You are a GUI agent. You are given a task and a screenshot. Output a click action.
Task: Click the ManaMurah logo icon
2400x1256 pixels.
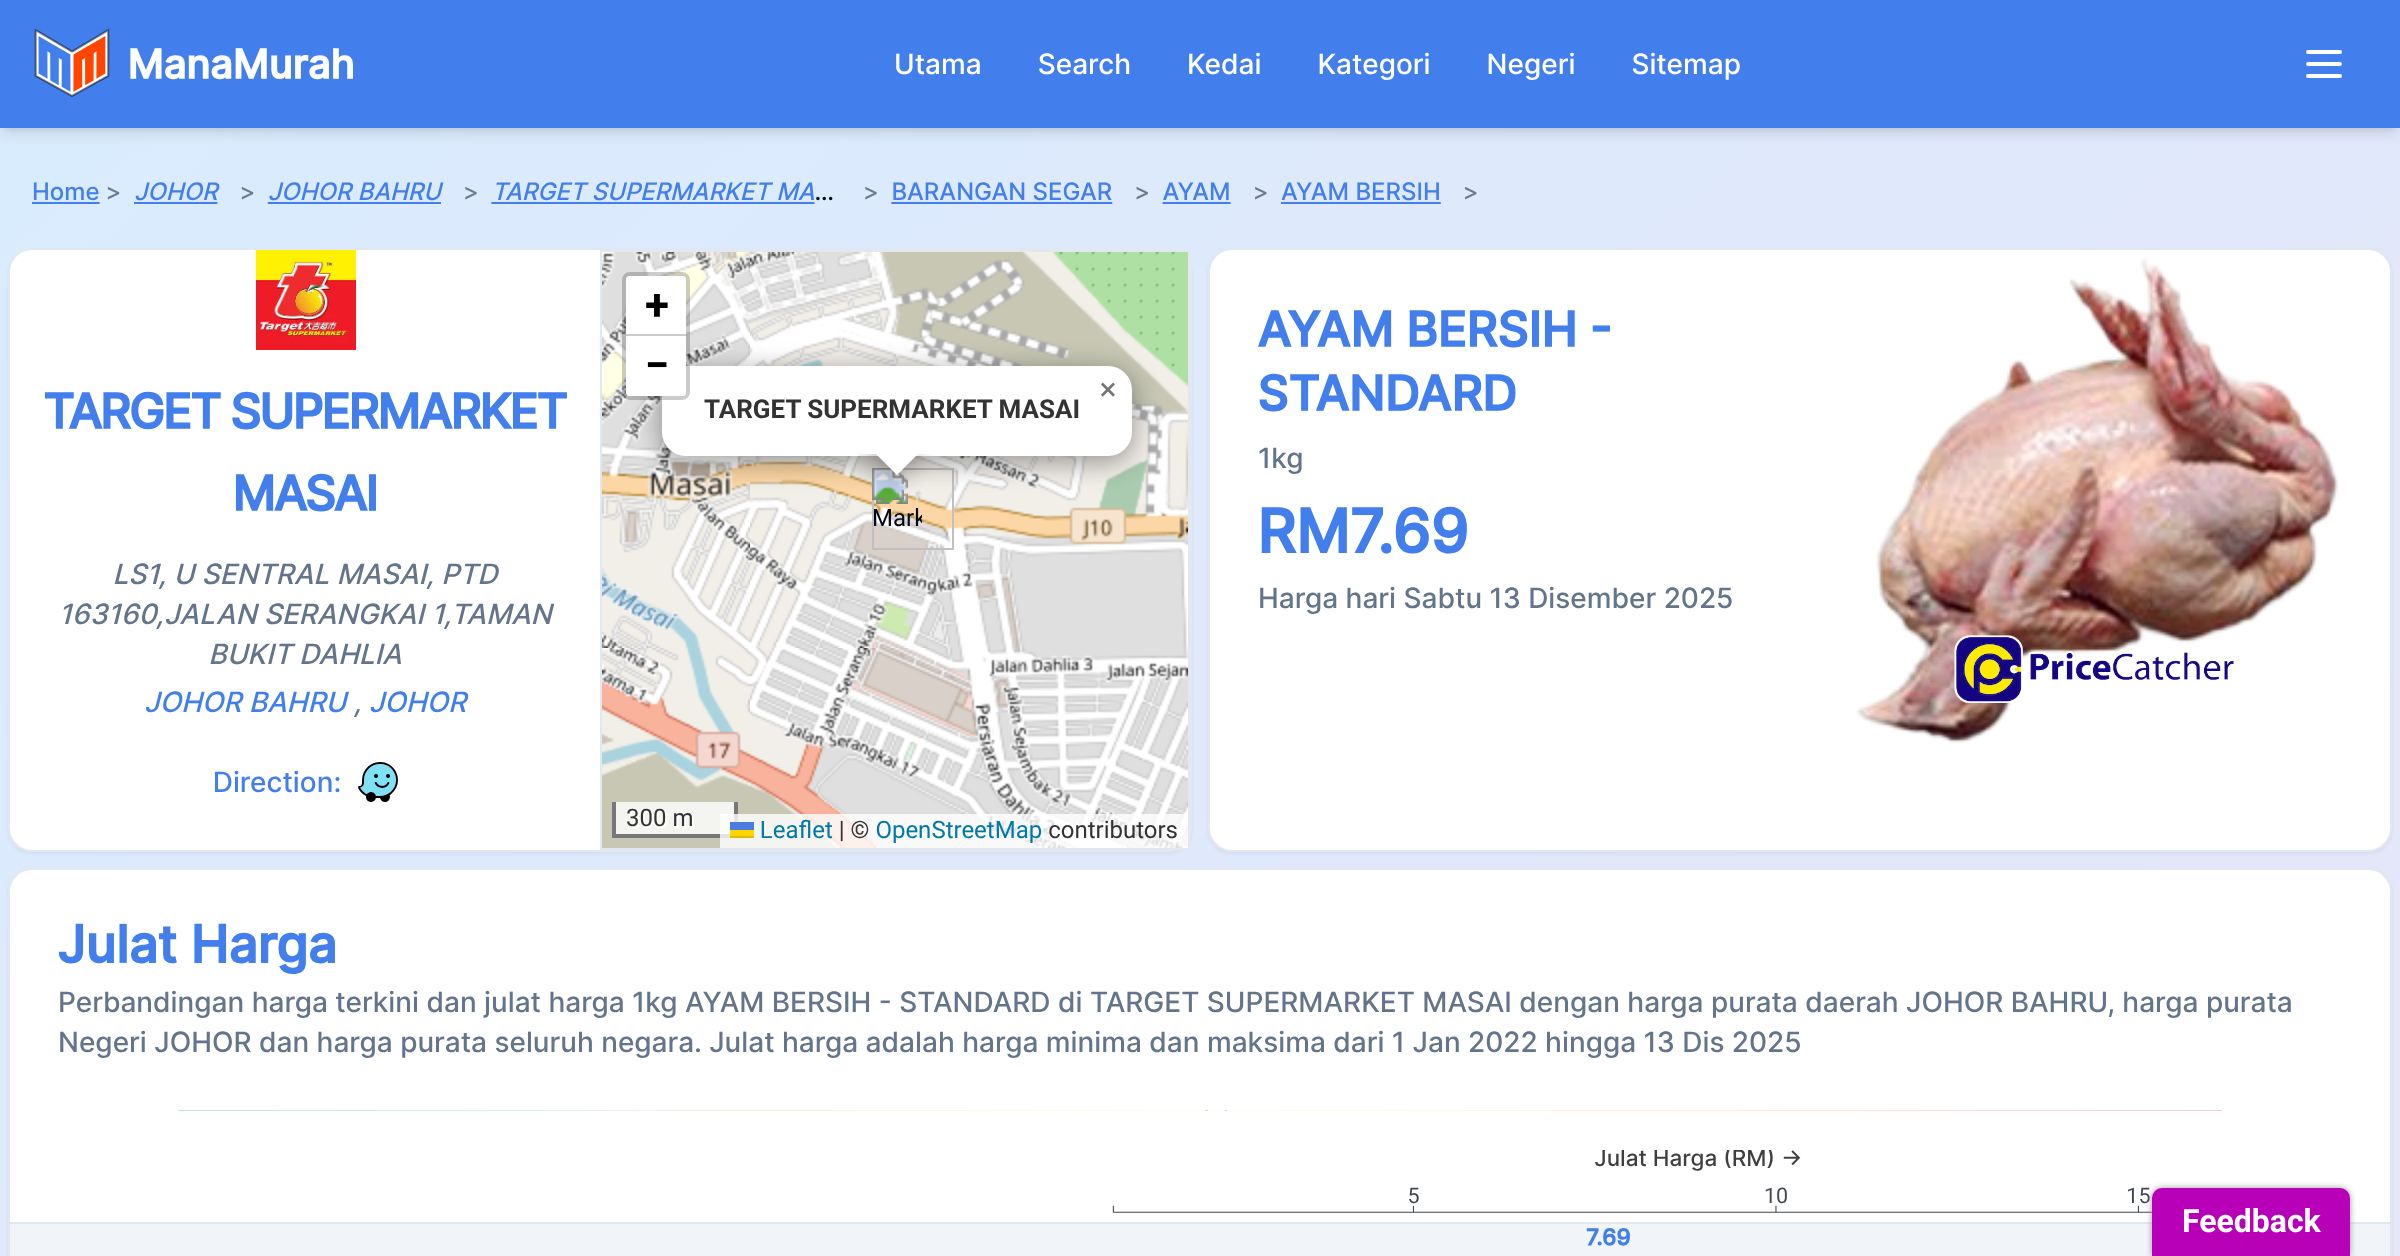(71, 64)
